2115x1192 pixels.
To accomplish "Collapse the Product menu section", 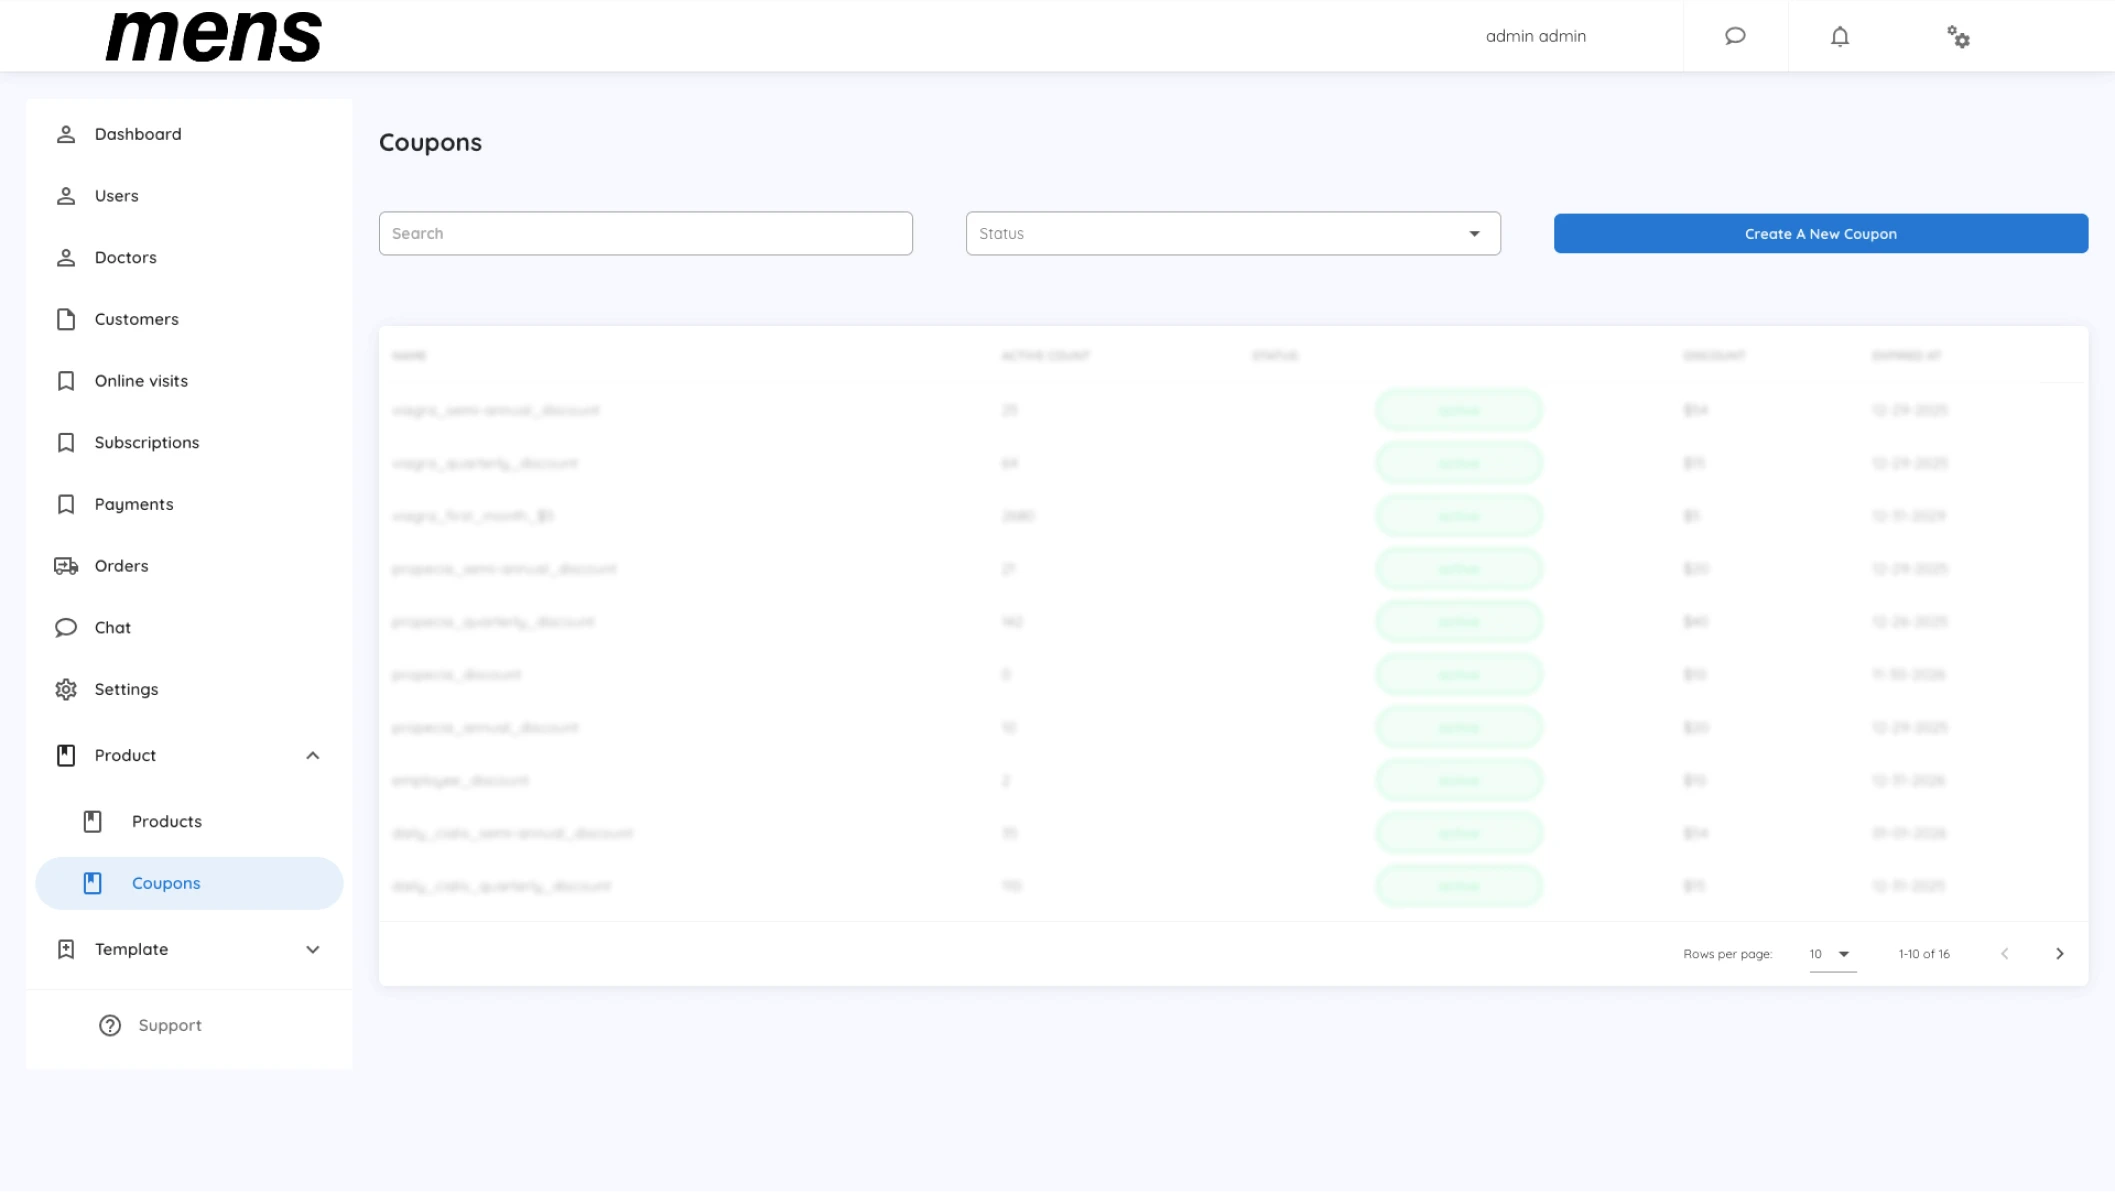I will 313,756.
